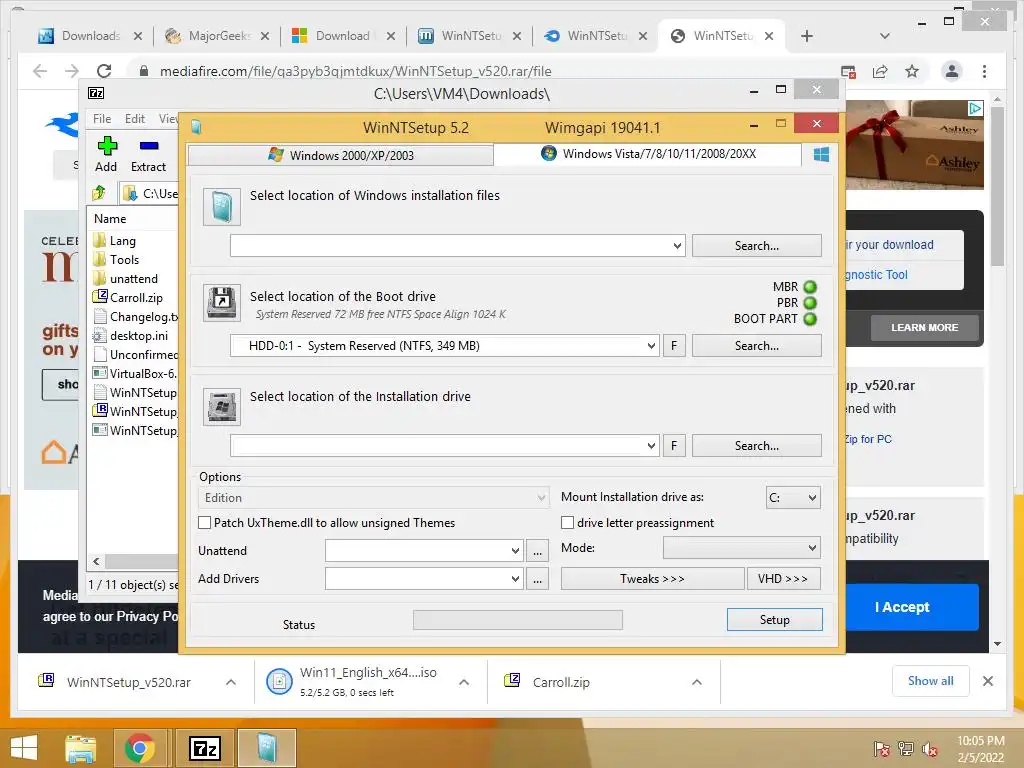Click the Setup button
This screenshot has width=1024, height=768.
tap(775, 620)
